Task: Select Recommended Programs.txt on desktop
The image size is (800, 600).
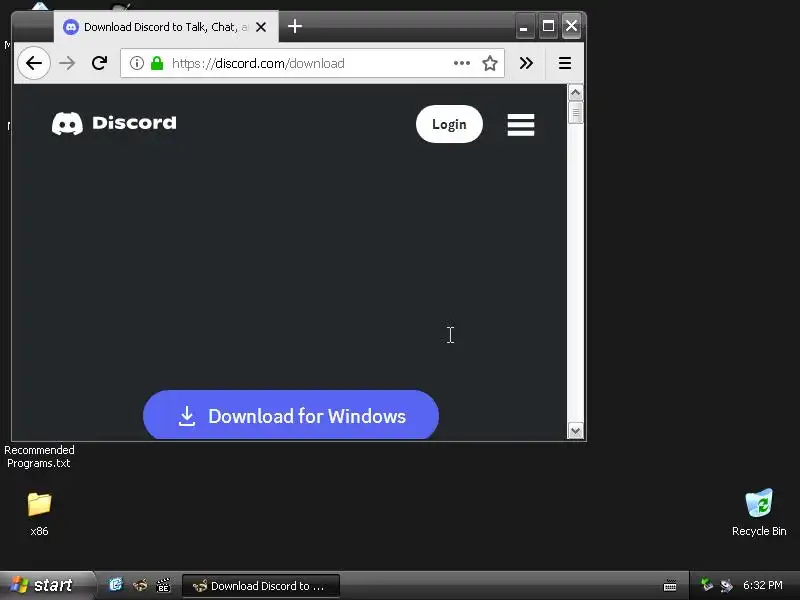Action: pyautogui.click(x=39, y=457)
